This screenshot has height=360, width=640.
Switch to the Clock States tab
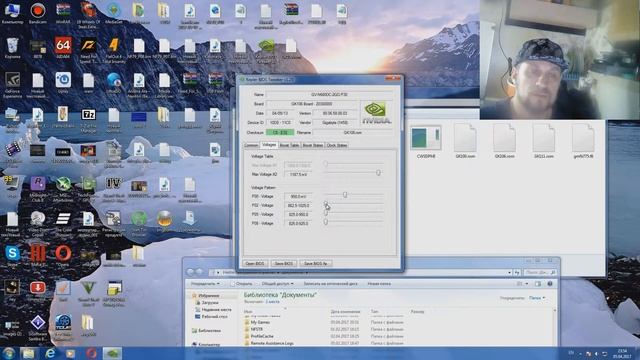337,145
